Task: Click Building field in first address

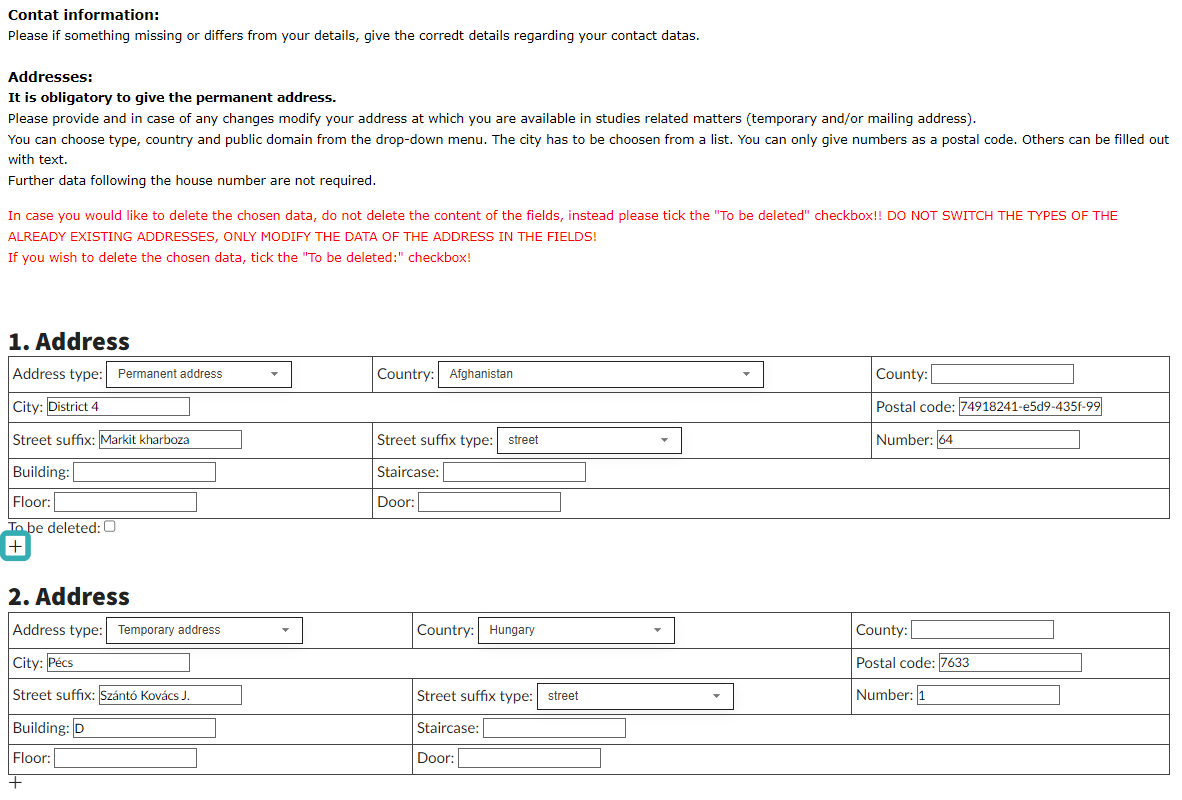Action: pyautogui.click(x=144, y=472)
